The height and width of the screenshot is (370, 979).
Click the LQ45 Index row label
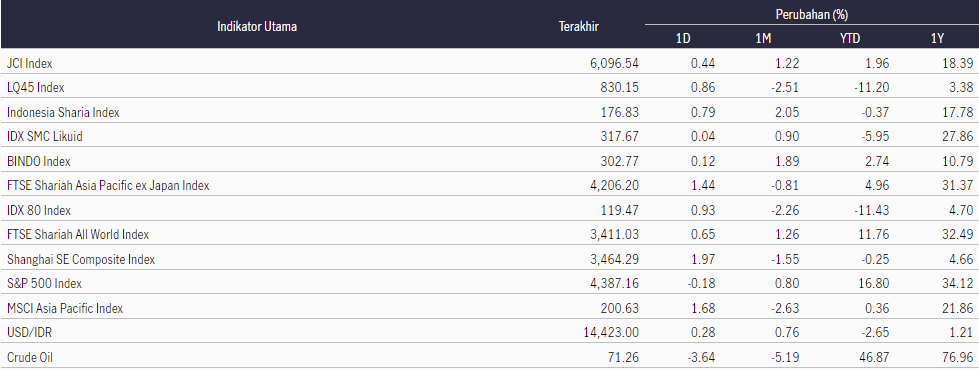pos(35,87)
